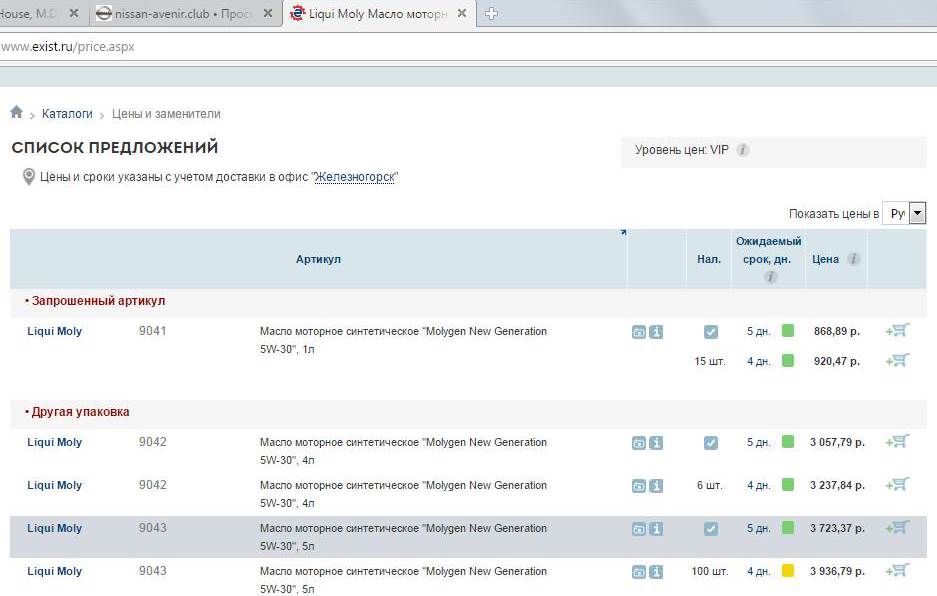Open photo icon for article 9041
The height and width of the screenshot is (596, 937).
639,332
